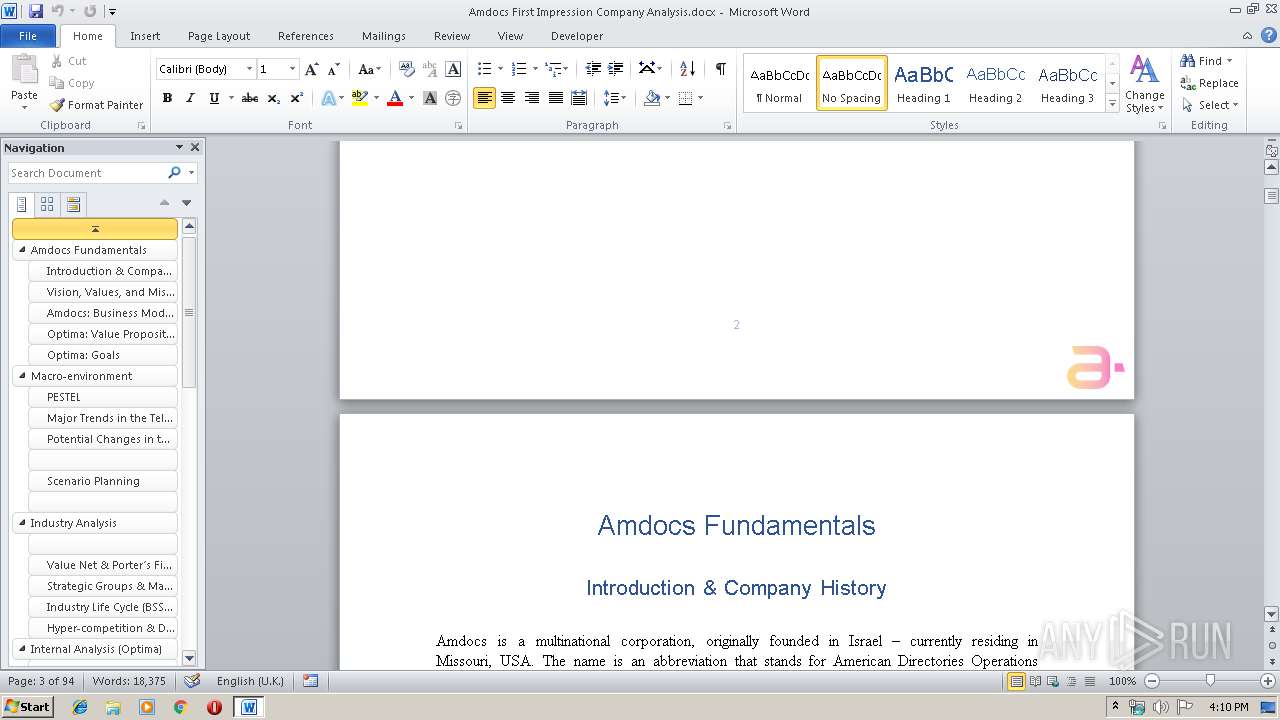Toggle Superscript formatting

[x=297, y=98]
